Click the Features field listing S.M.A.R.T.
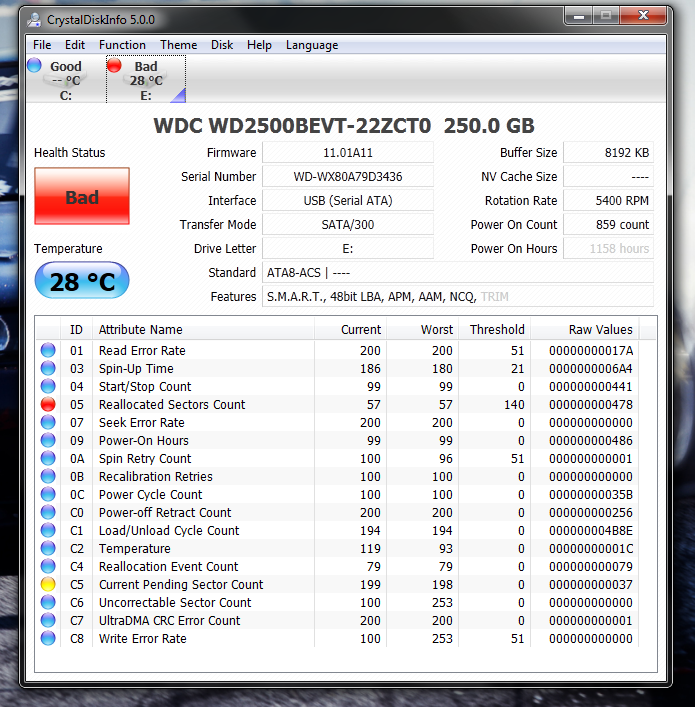The width and height of the screenshot is (695, 707). 458,296
